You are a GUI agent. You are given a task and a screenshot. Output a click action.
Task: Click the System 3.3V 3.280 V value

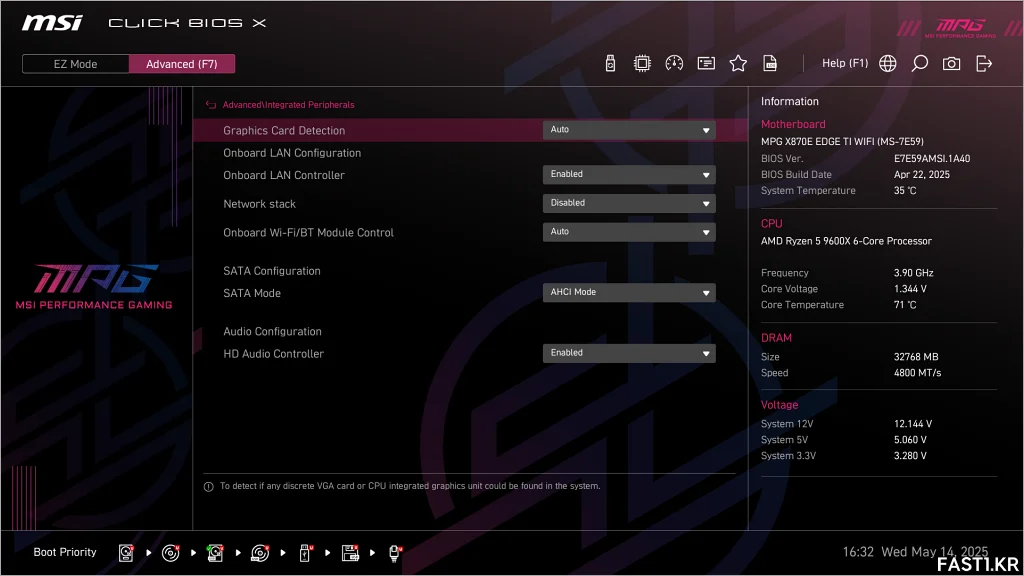click(910, 456)
